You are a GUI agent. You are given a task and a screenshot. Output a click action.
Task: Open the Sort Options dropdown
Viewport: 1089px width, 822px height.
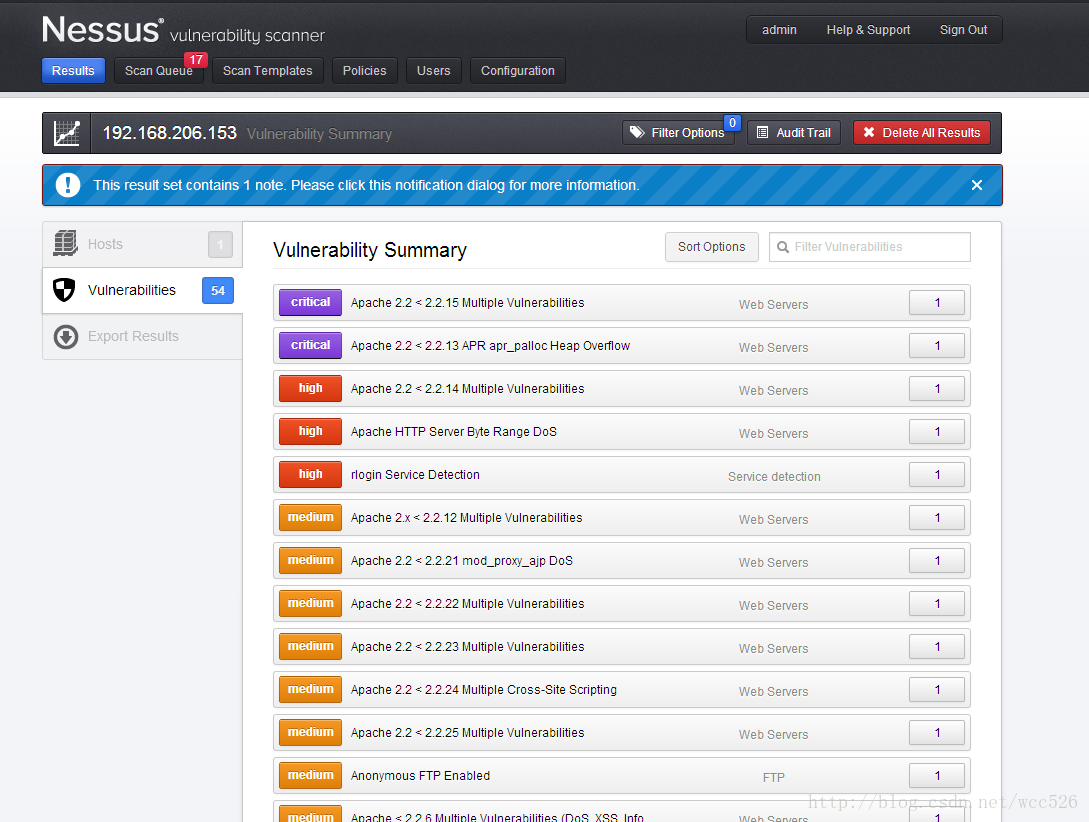pyautogui.click(x=711, y=247)
